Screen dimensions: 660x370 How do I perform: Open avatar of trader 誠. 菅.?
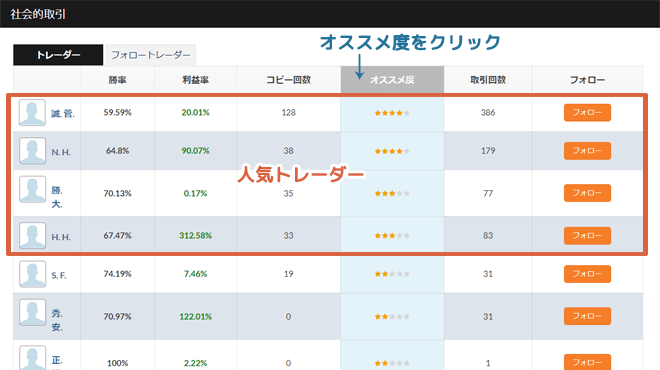pyautogui.click(x=32, y=112)
